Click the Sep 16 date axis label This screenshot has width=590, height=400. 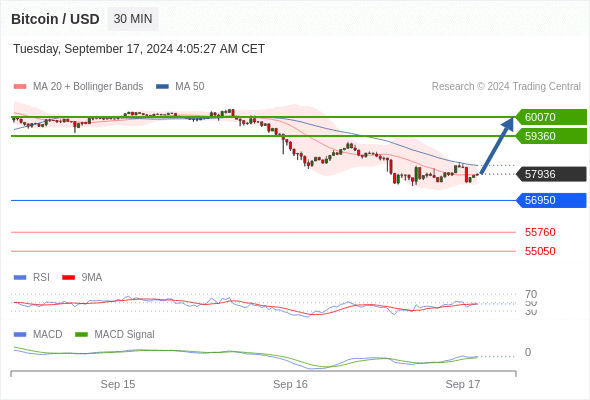pyautogui.click(x=290, y=384)
